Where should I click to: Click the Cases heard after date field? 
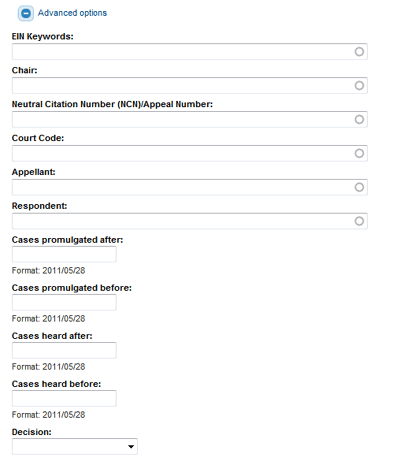(x=64, y=350)
